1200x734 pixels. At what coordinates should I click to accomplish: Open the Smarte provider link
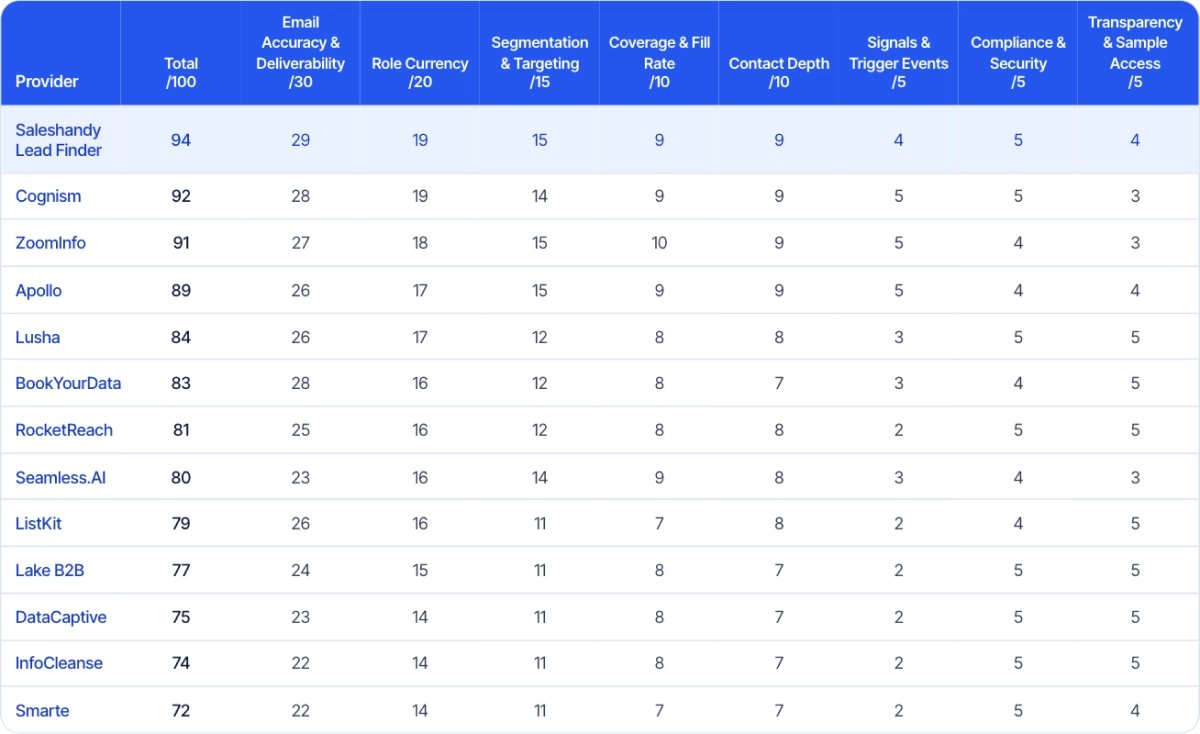coord(42,710)
